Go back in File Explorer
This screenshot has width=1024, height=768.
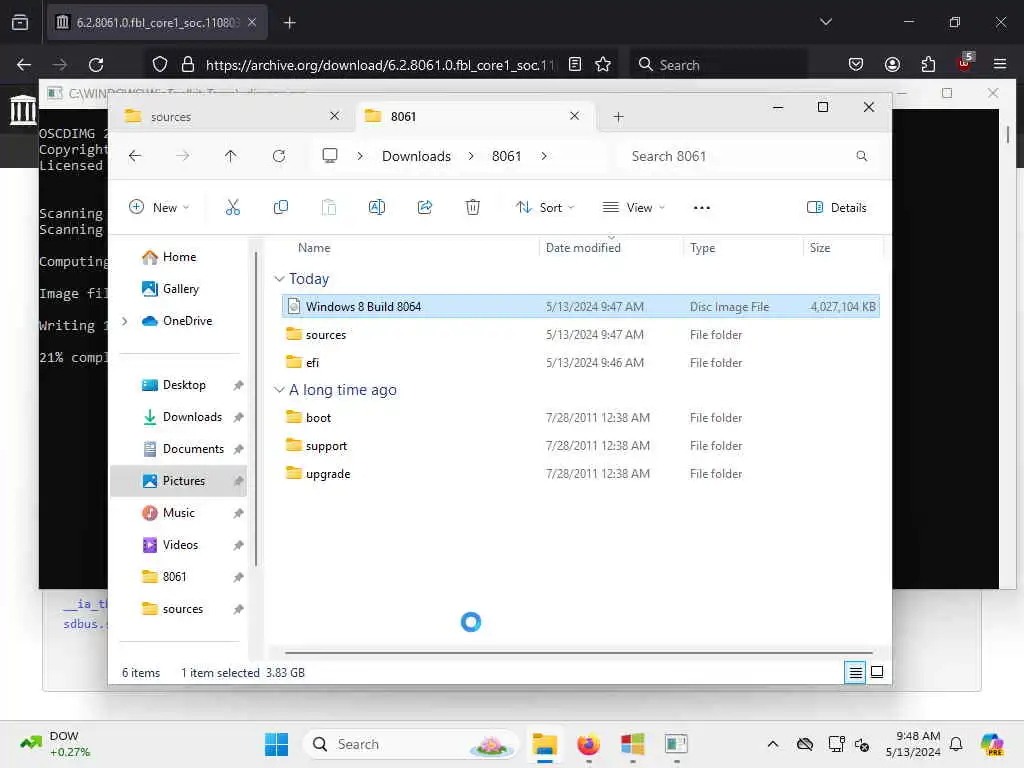[135, 156]
